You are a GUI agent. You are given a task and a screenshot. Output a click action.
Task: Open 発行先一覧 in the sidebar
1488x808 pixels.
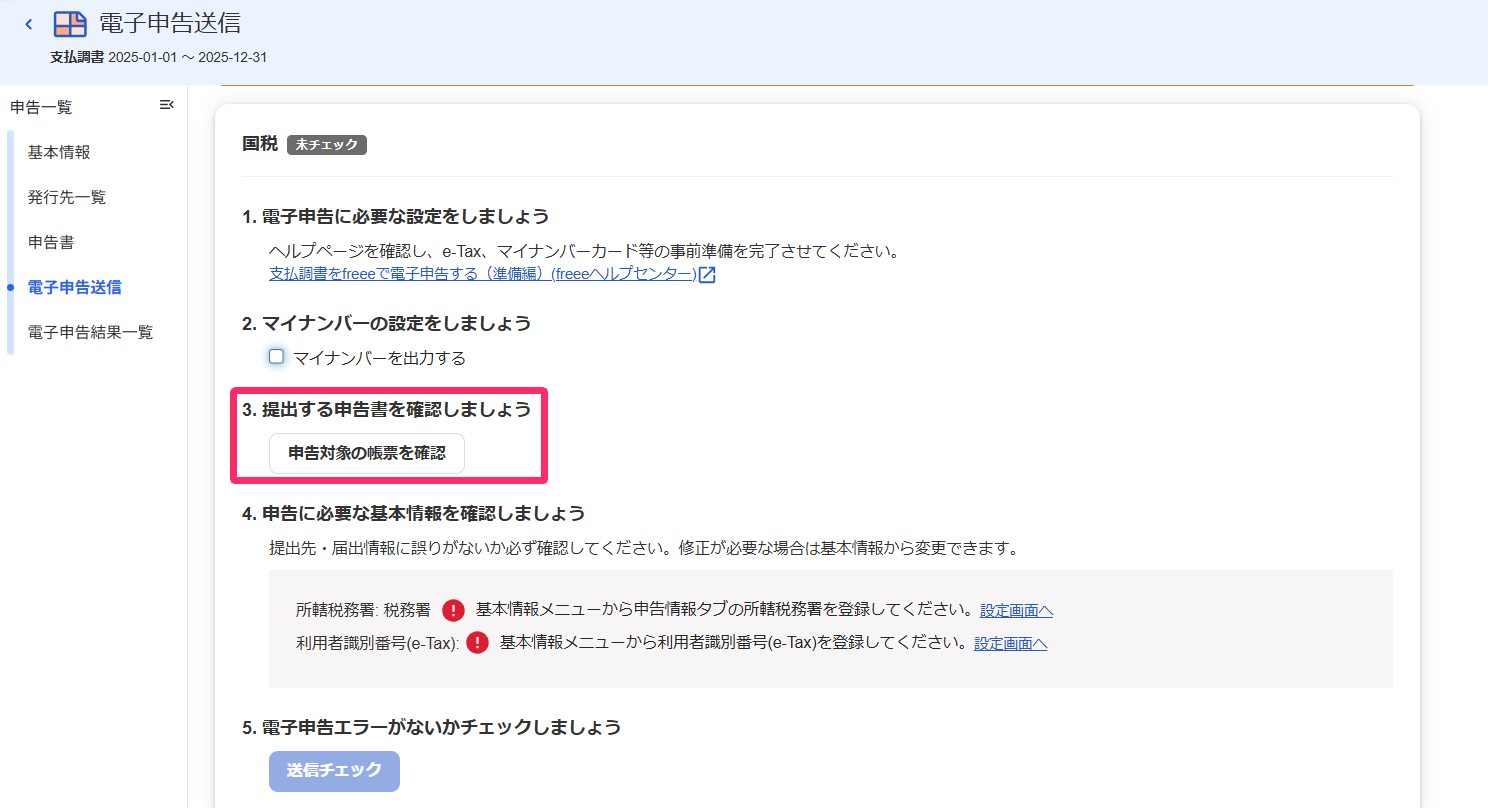(67, 197)
